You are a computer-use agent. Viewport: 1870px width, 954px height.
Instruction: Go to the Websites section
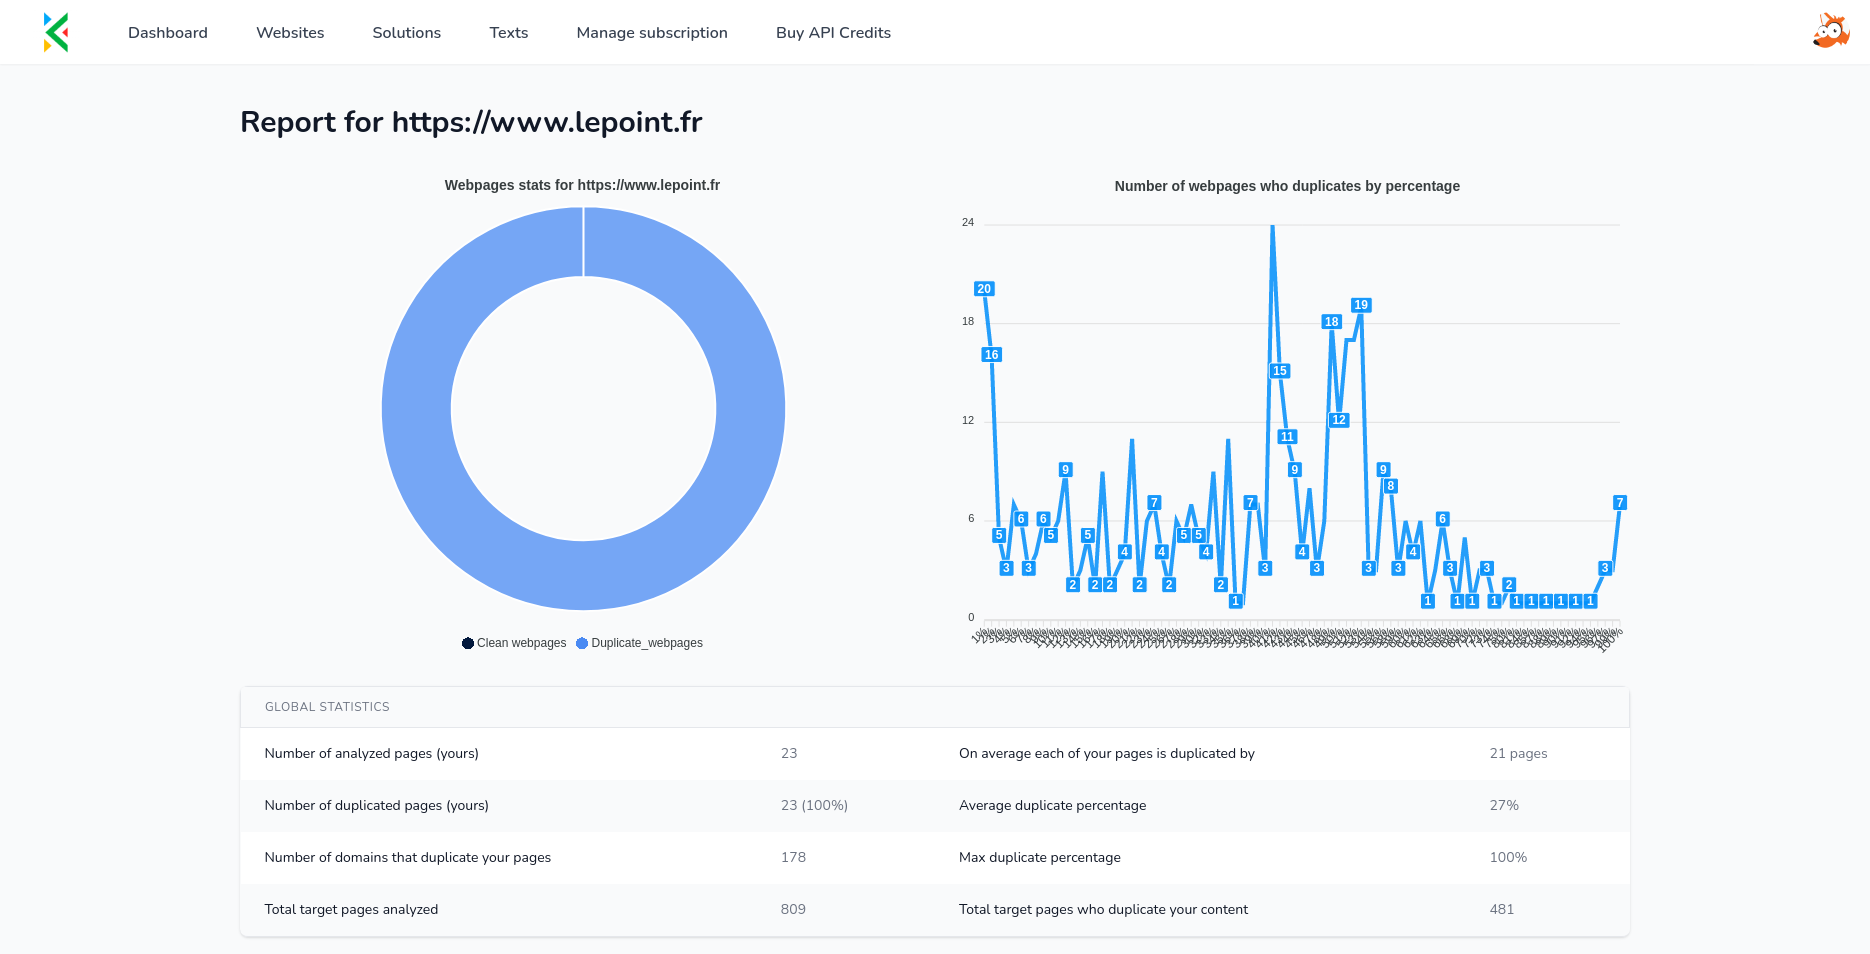pyautogui.click(x=290, y=33)
